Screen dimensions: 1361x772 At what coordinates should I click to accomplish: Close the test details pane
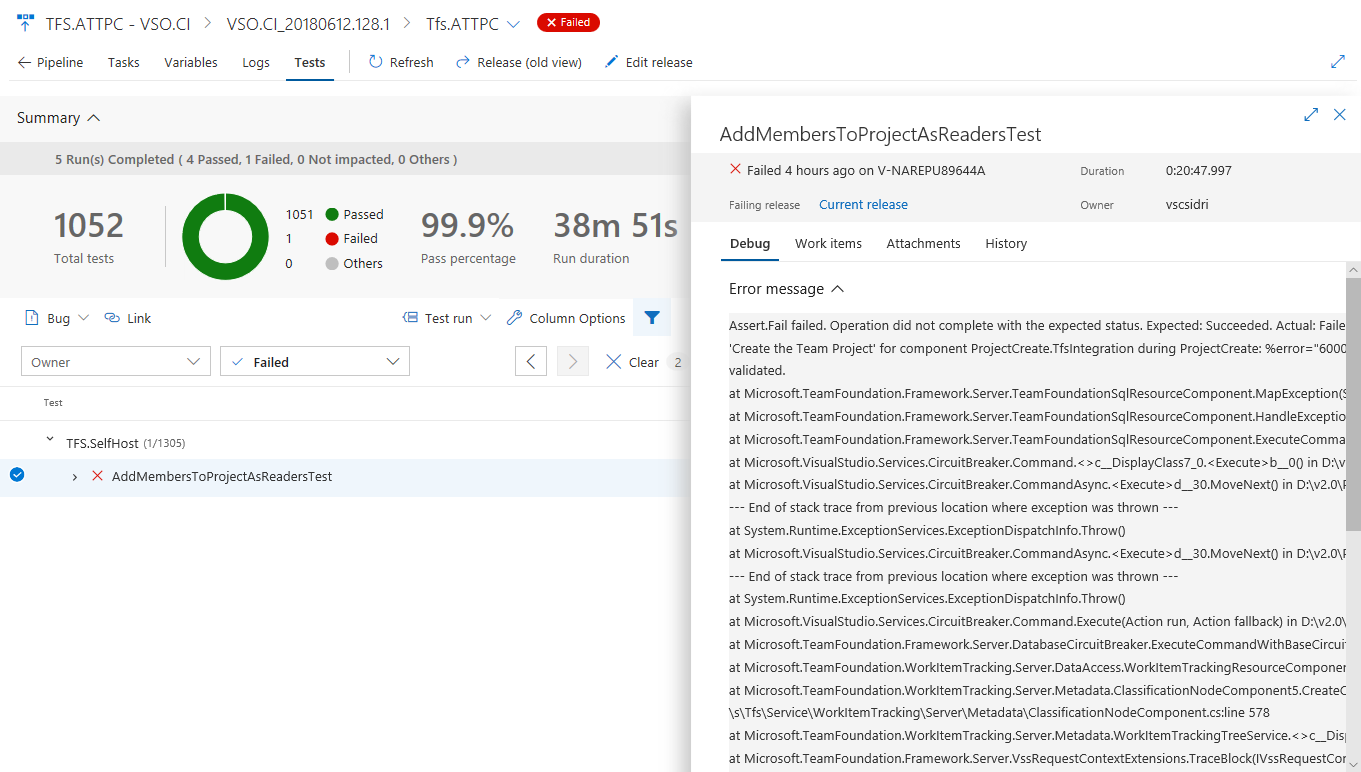1340,115
